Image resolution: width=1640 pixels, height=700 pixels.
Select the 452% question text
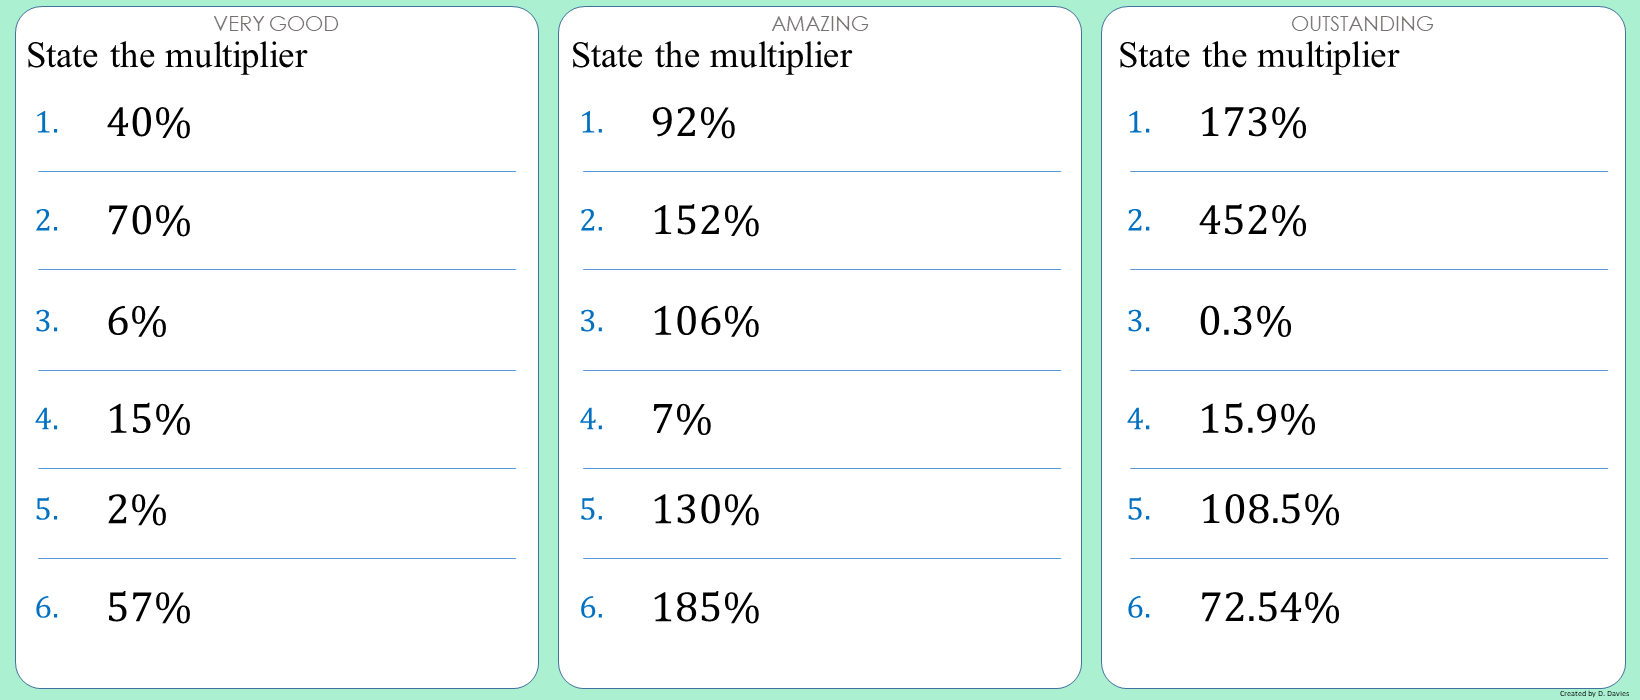click(x=1253, y=221)
